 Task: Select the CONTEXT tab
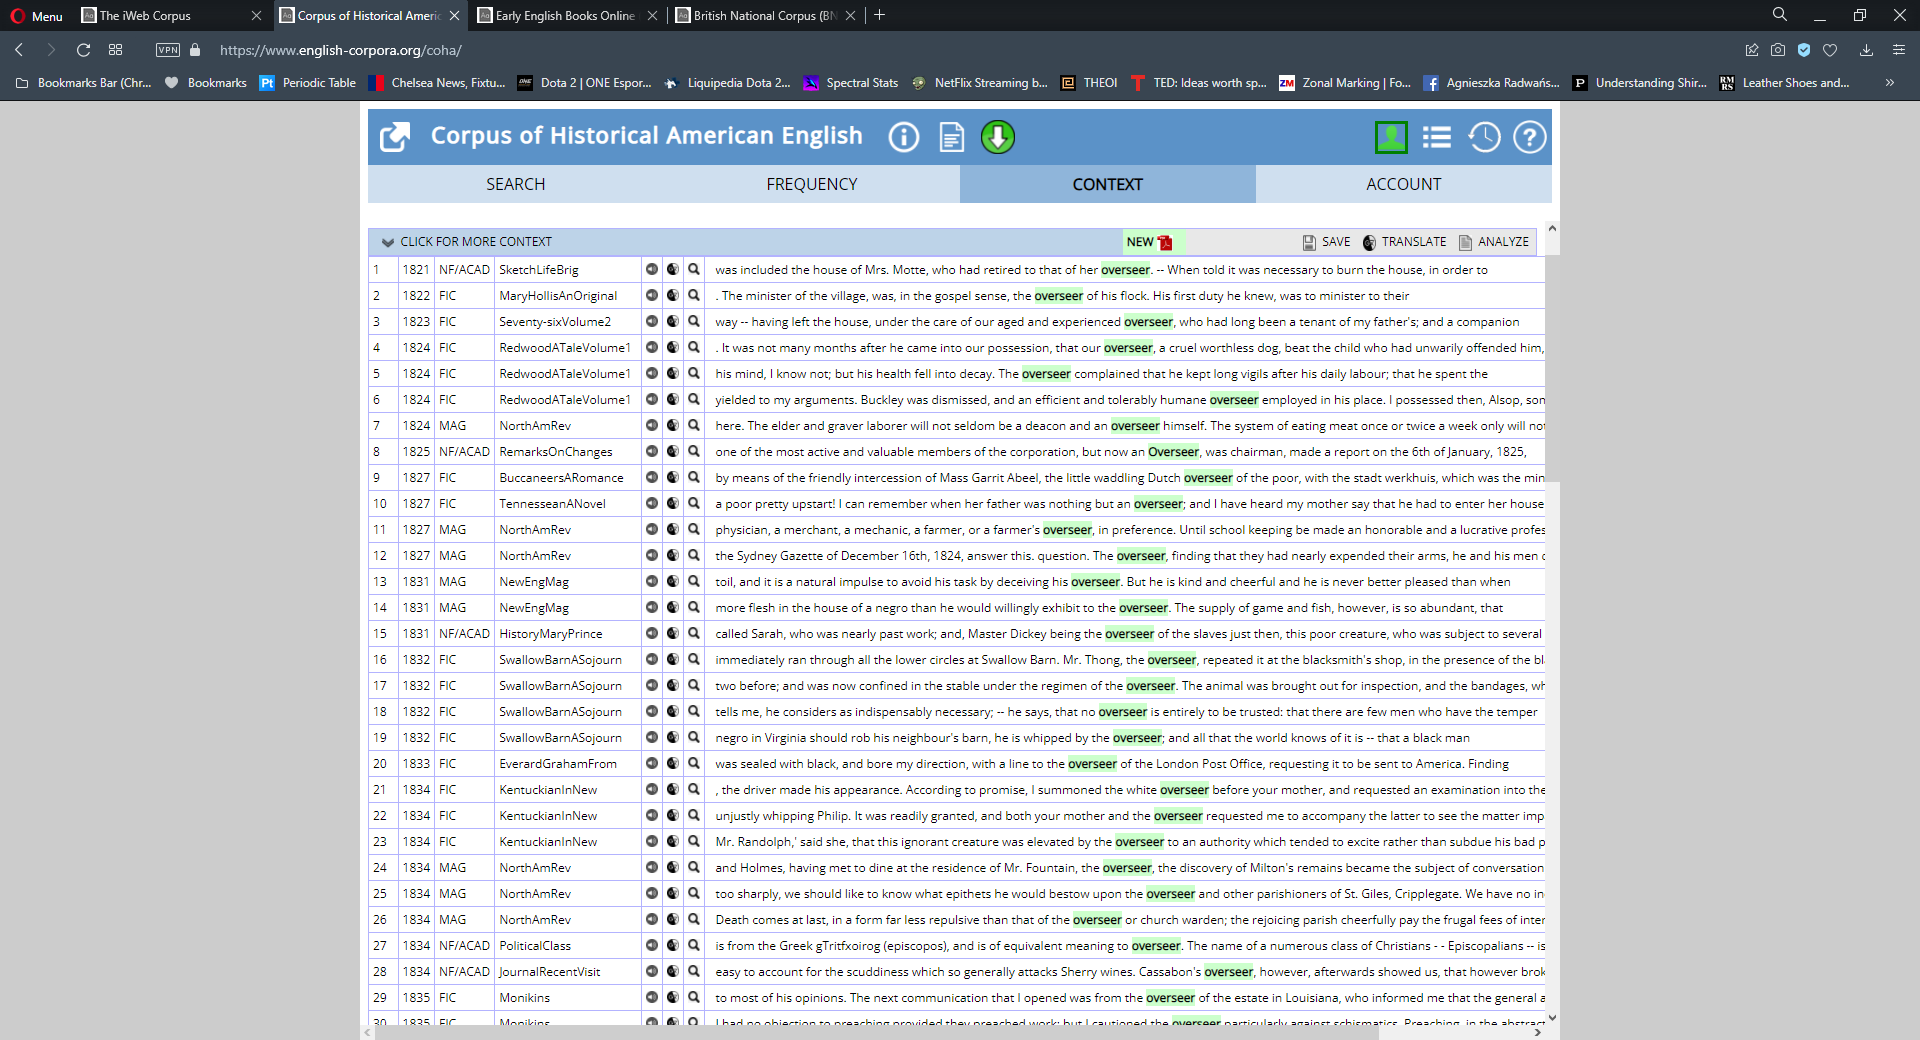[1108, 184]
